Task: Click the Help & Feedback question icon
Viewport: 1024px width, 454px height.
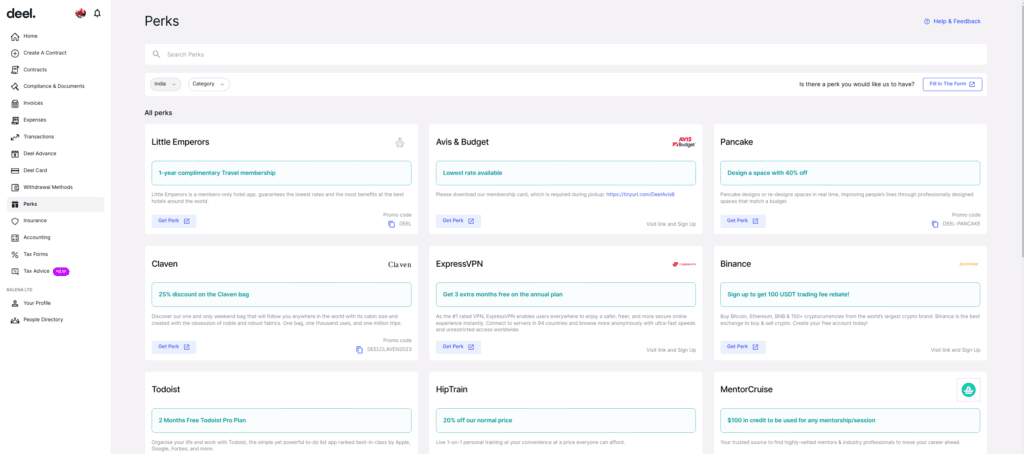Action: (x=927, y=22)
